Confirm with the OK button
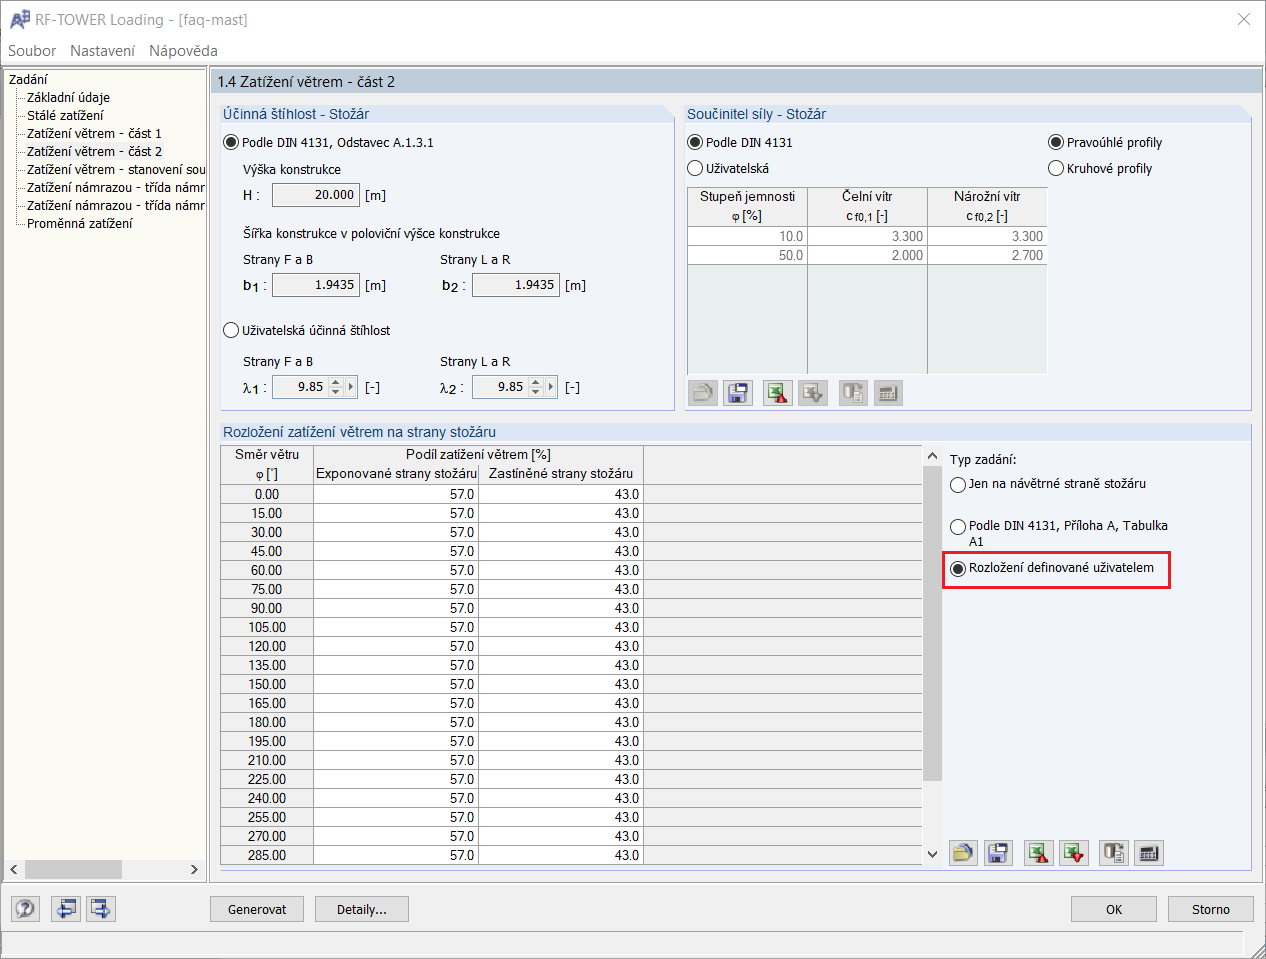This screenshot has height=959, width=1266. 1114,909
